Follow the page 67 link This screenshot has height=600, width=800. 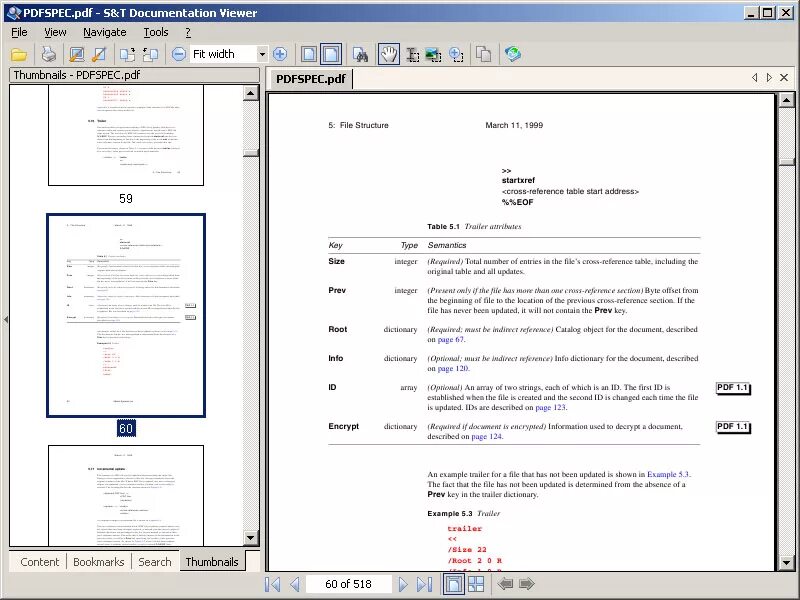coord(451,340)
